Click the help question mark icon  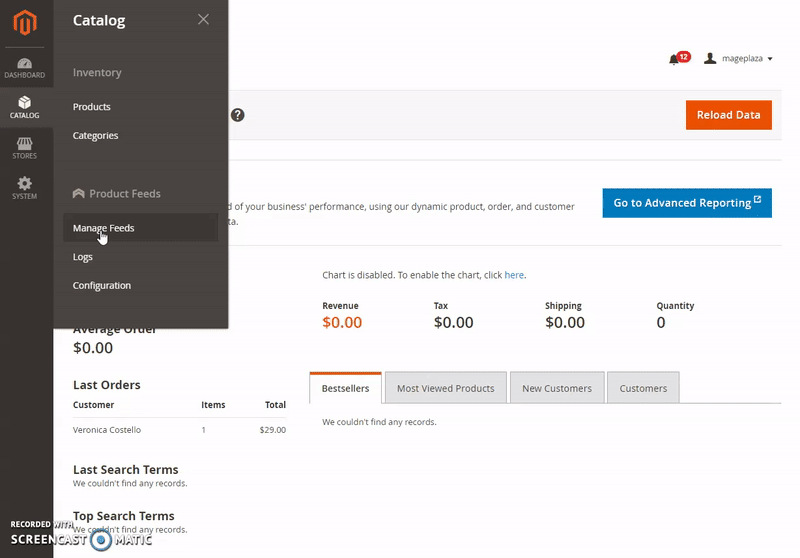237,115
